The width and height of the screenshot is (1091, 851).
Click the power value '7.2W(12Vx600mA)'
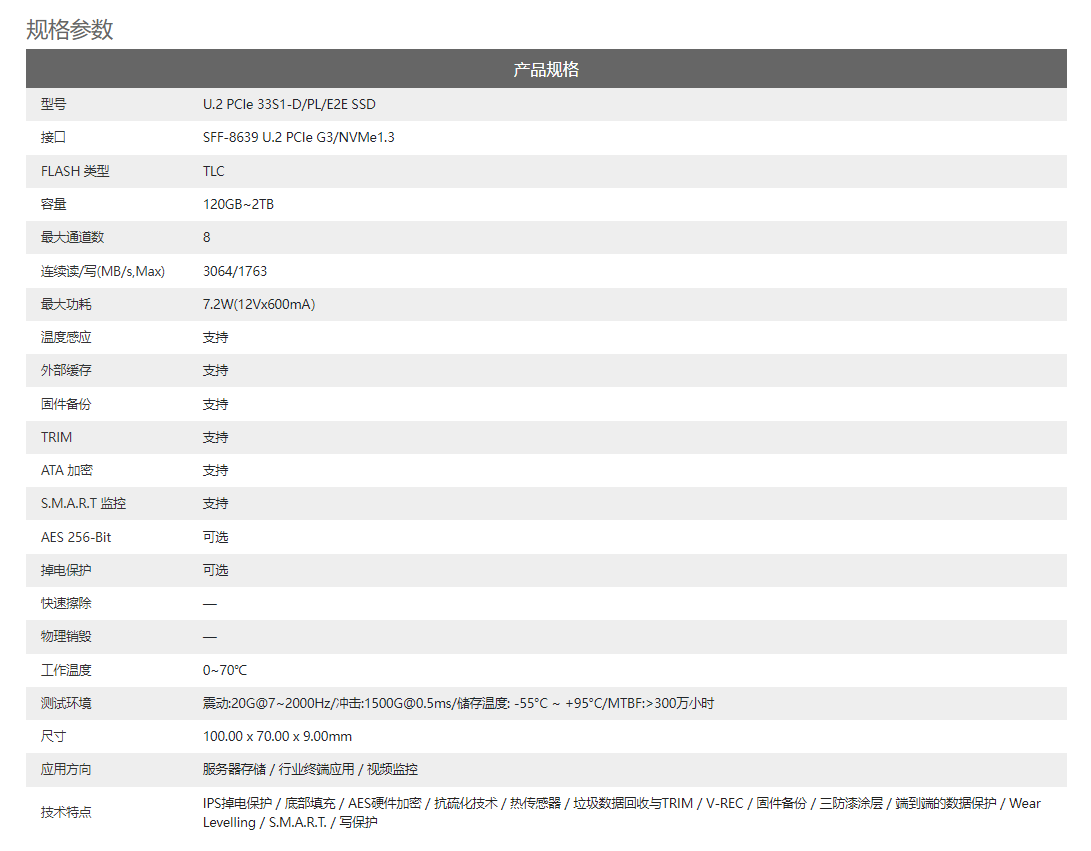[259, 304]
